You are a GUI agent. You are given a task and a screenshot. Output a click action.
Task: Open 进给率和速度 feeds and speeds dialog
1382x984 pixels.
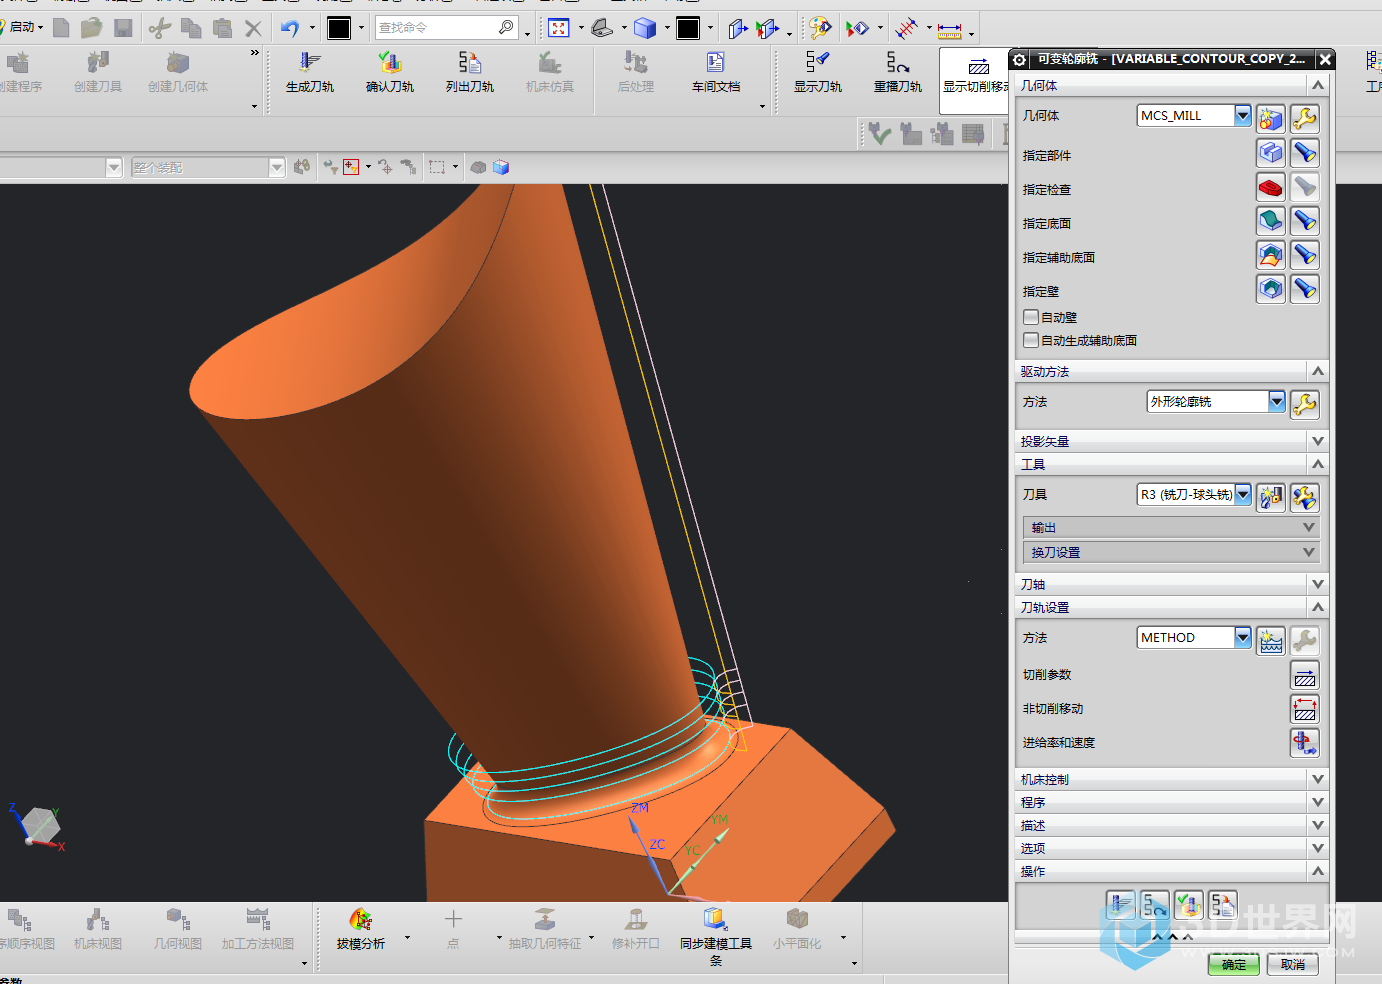coord(1304,743)
